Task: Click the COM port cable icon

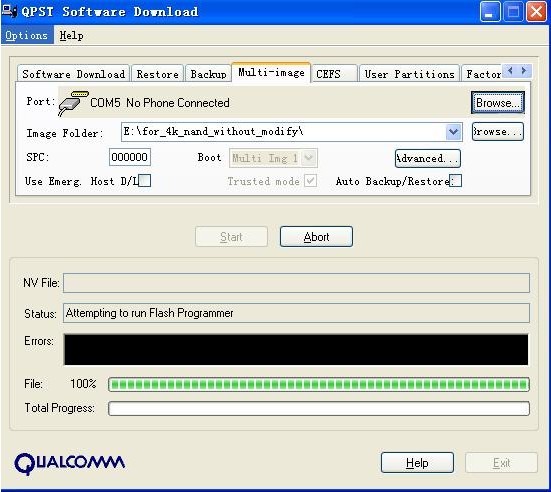Action: coord(73,103)
